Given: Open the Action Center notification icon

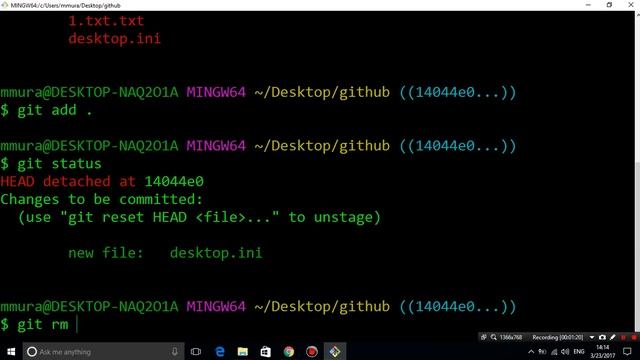Looking at the screenshot, I should pos(627,351).
